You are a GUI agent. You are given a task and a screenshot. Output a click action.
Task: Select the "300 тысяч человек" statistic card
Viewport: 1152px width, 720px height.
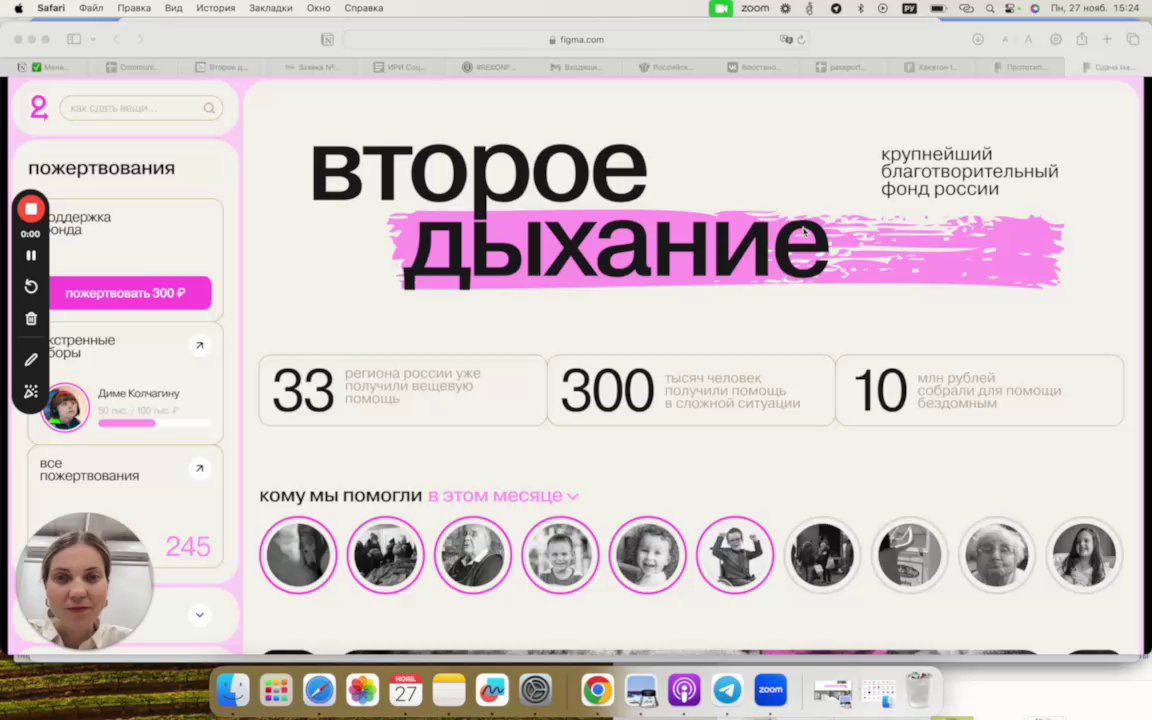[691, 390]
